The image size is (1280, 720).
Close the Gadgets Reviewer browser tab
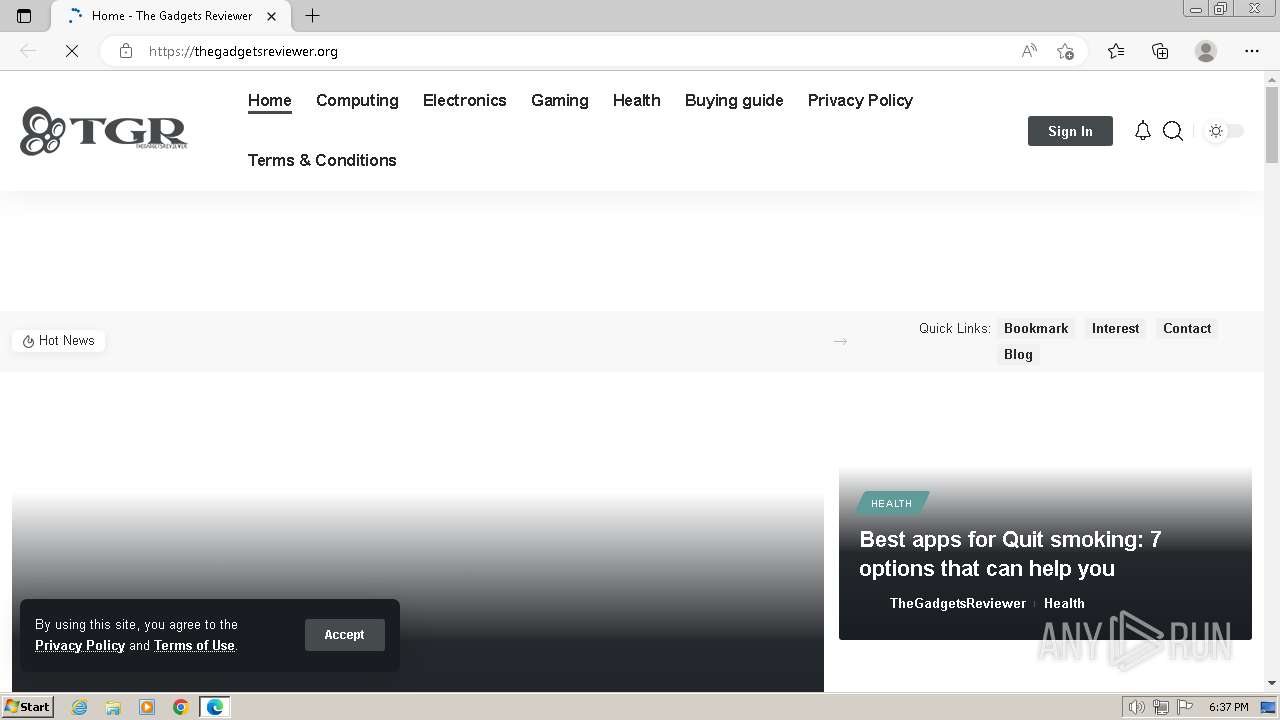point(271,16)
